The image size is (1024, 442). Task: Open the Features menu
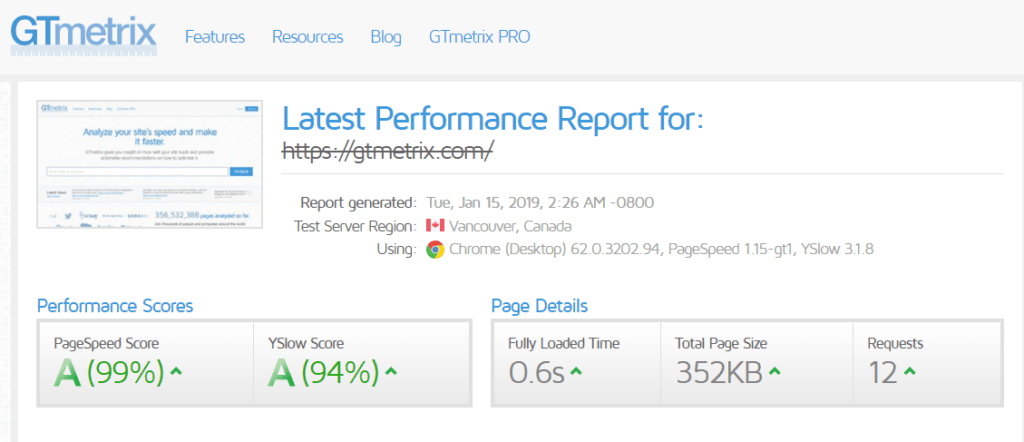215,37
